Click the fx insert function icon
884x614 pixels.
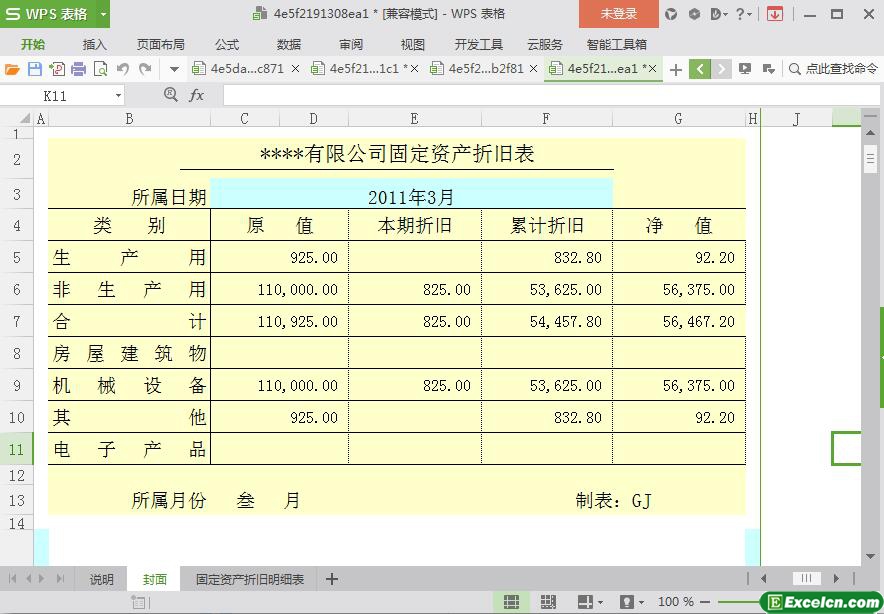[x=197, y=95]
